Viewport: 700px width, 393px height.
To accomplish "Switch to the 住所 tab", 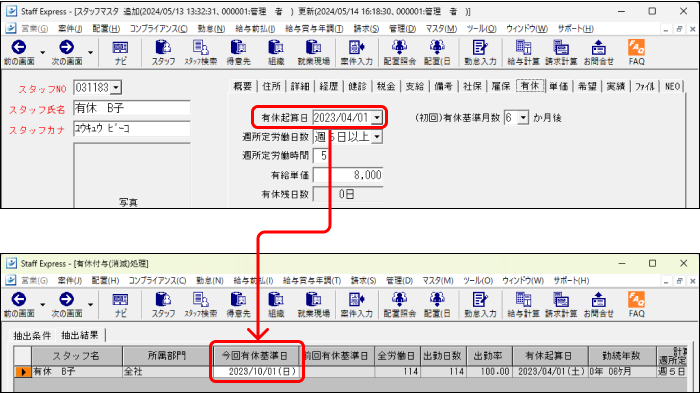I will [271, 86].
